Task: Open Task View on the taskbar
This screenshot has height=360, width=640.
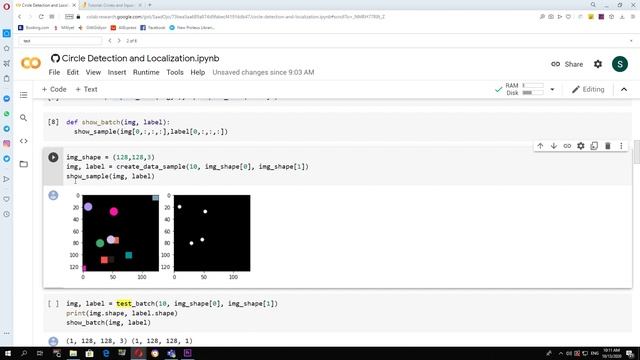Action: (x=40, y=353)
